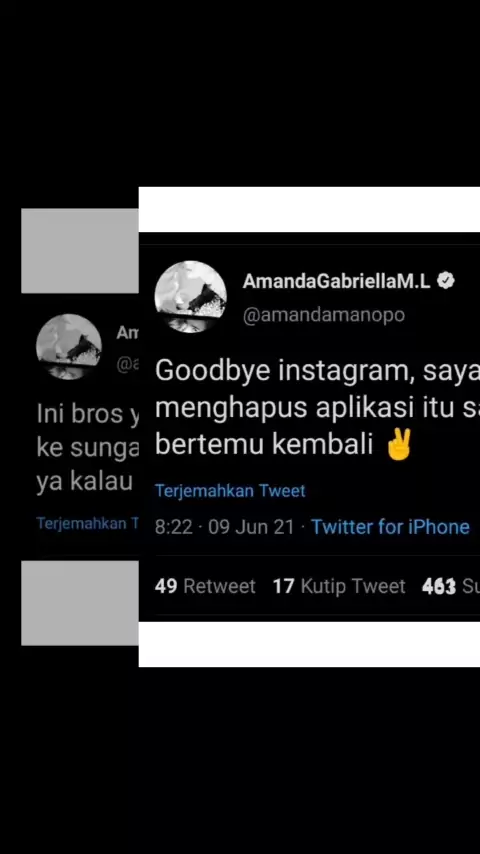Image resolution: width=480 pixels, height=854 pixels.
Task: Open the AmandaGabriellaM.L display name
Action: point(337,281)
